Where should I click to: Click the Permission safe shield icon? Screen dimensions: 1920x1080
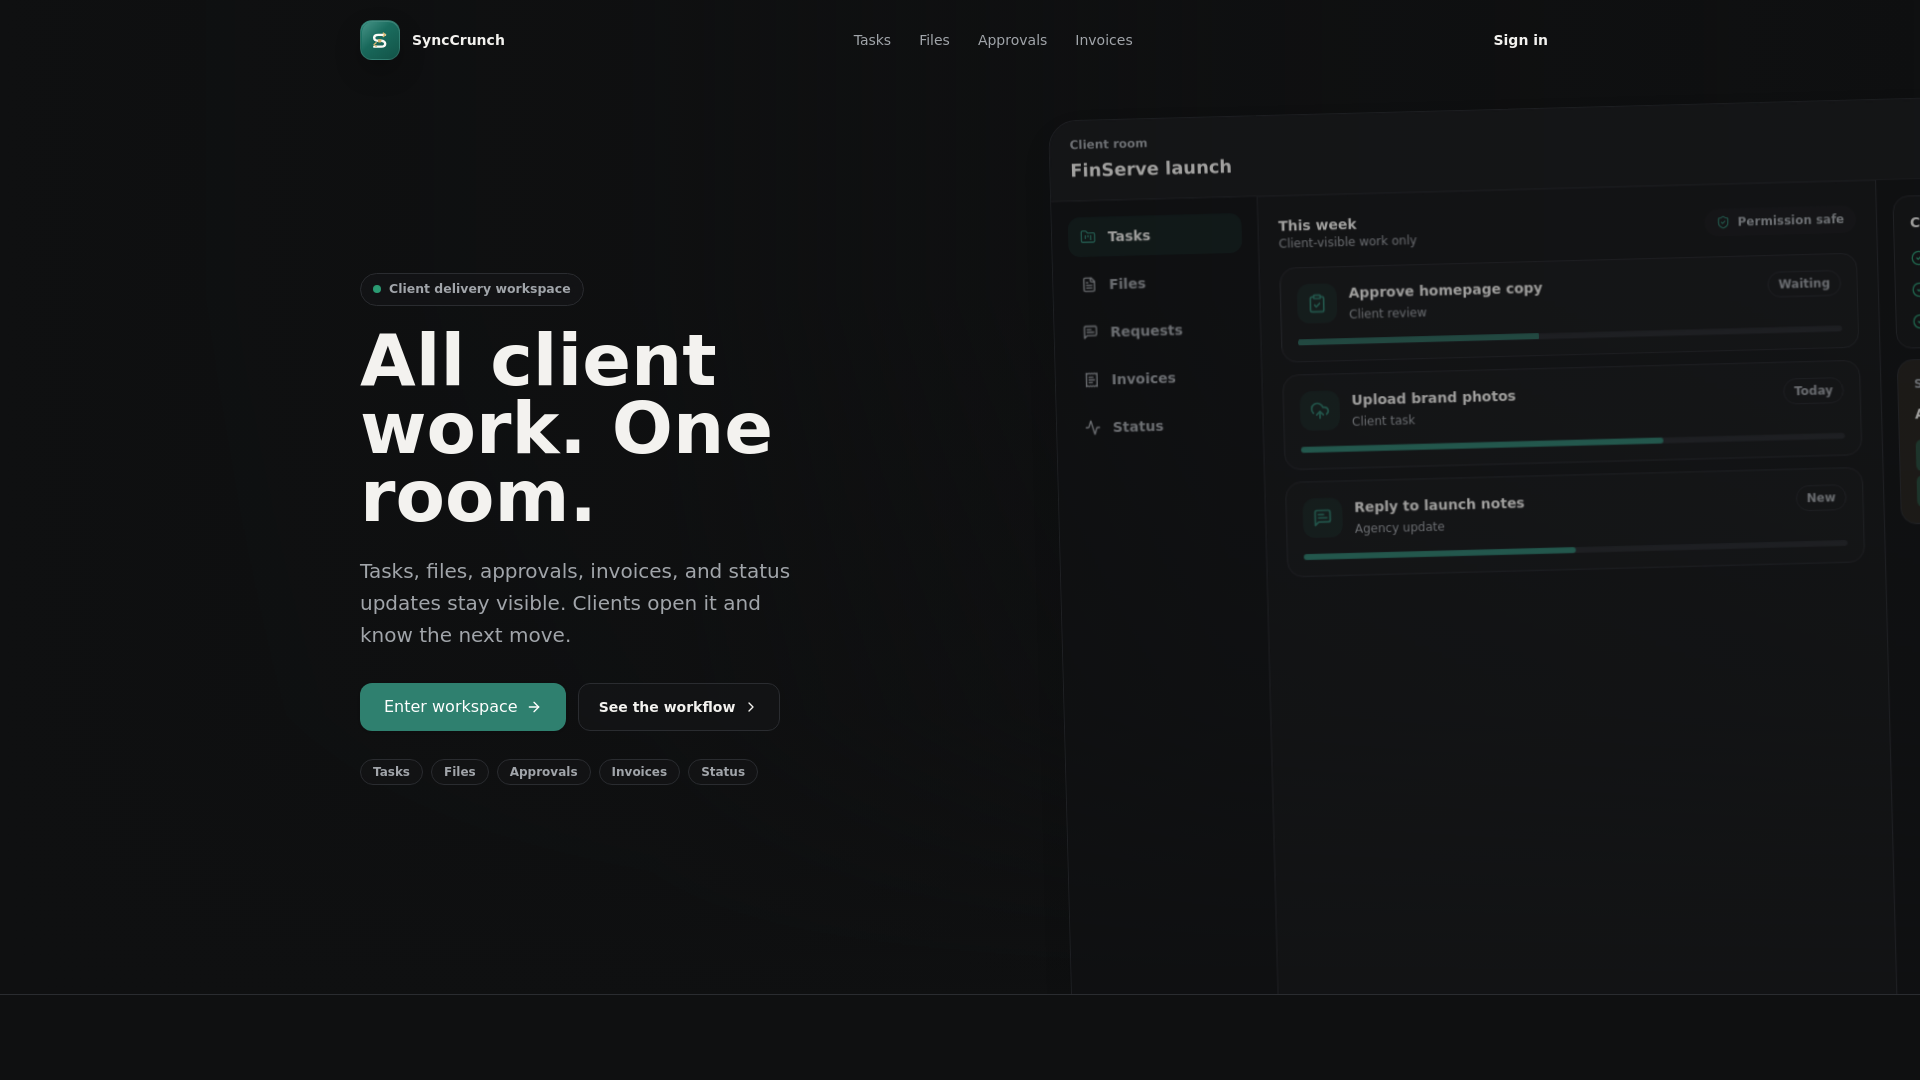click(1723, 222)
